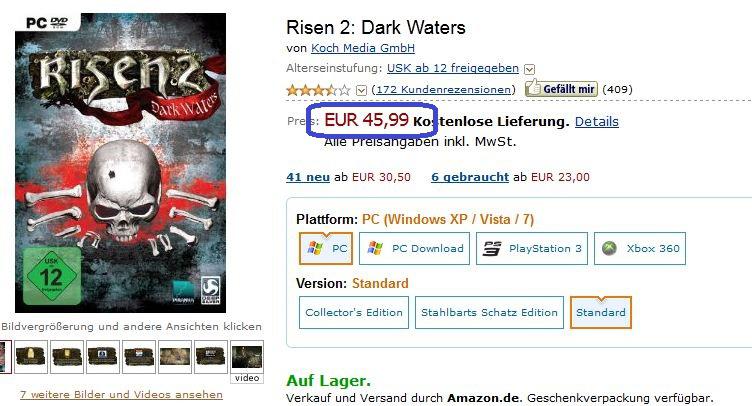Viewport: 752px width, 406px height.
Task: Choose Xbox 360 platform
Action: [640, 248]
